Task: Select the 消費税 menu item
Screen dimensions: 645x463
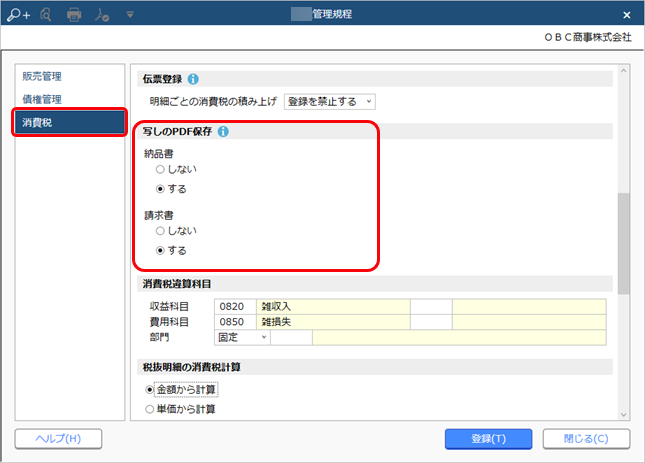Action: (x=70, y=123)
